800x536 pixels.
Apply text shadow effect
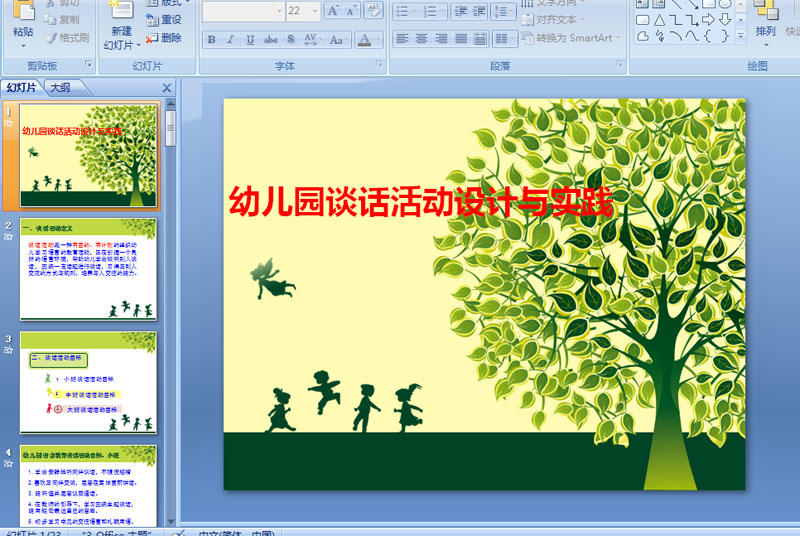coord(290,39)
